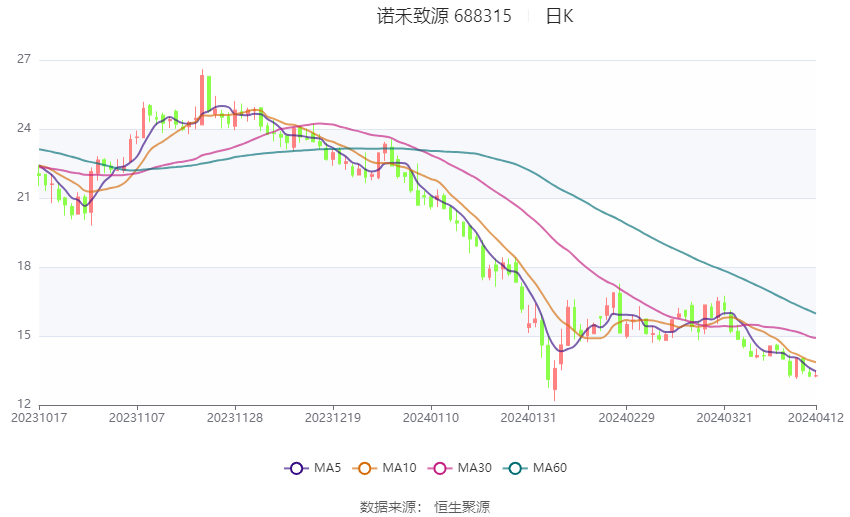Click the 12 price axis label
This screenshot has width=850, height=517.
pyautogui.click(x=25, y=404)
